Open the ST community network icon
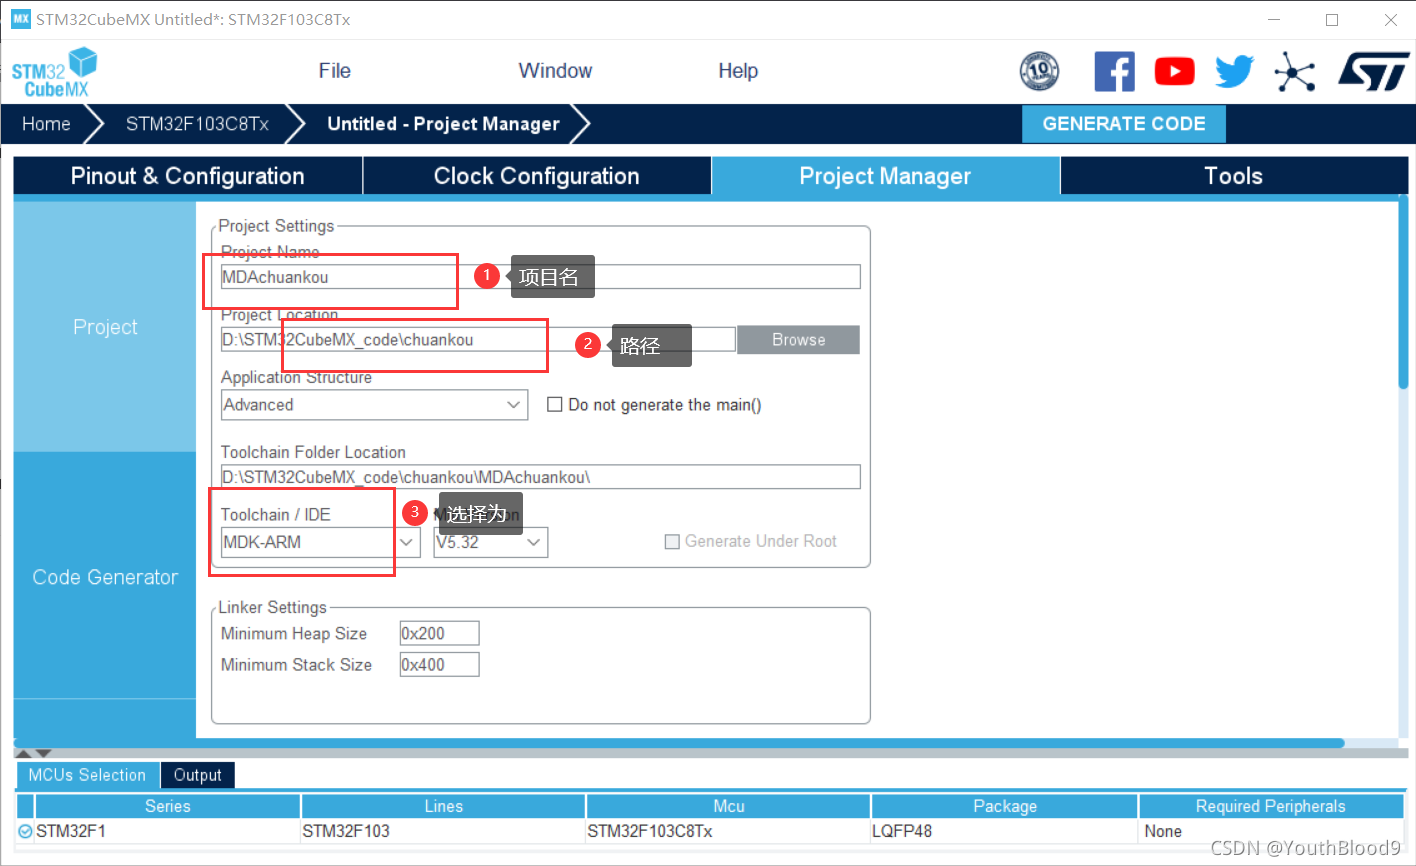Viewport: 1416px width, 866px height. coord(1294,72)
